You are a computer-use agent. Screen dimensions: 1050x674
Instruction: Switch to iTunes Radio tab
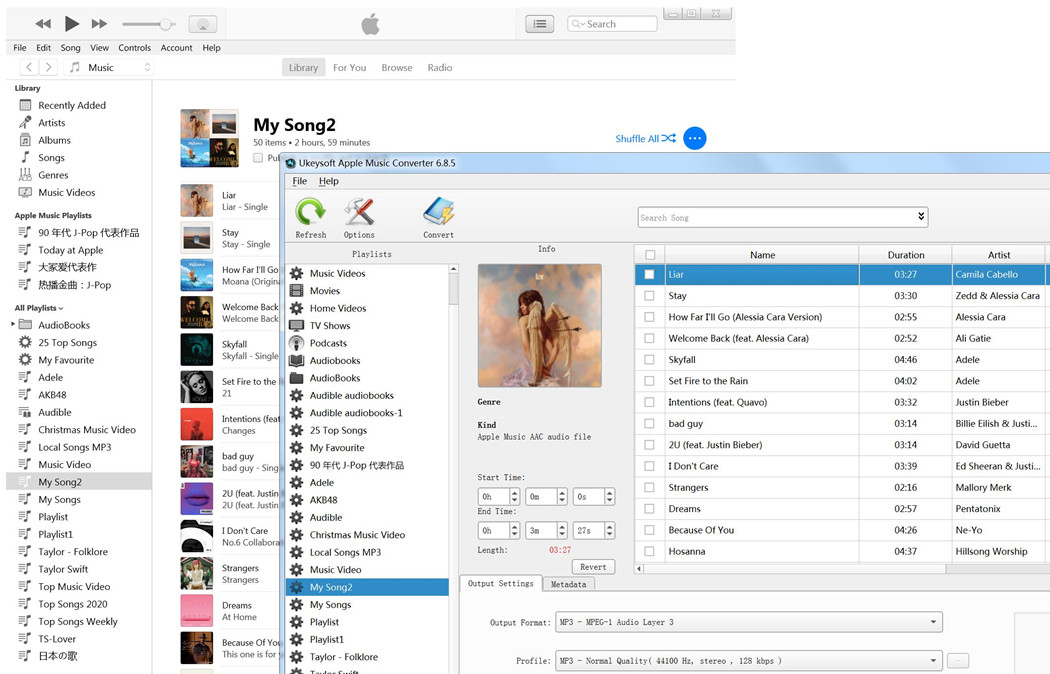click(439, 68)
